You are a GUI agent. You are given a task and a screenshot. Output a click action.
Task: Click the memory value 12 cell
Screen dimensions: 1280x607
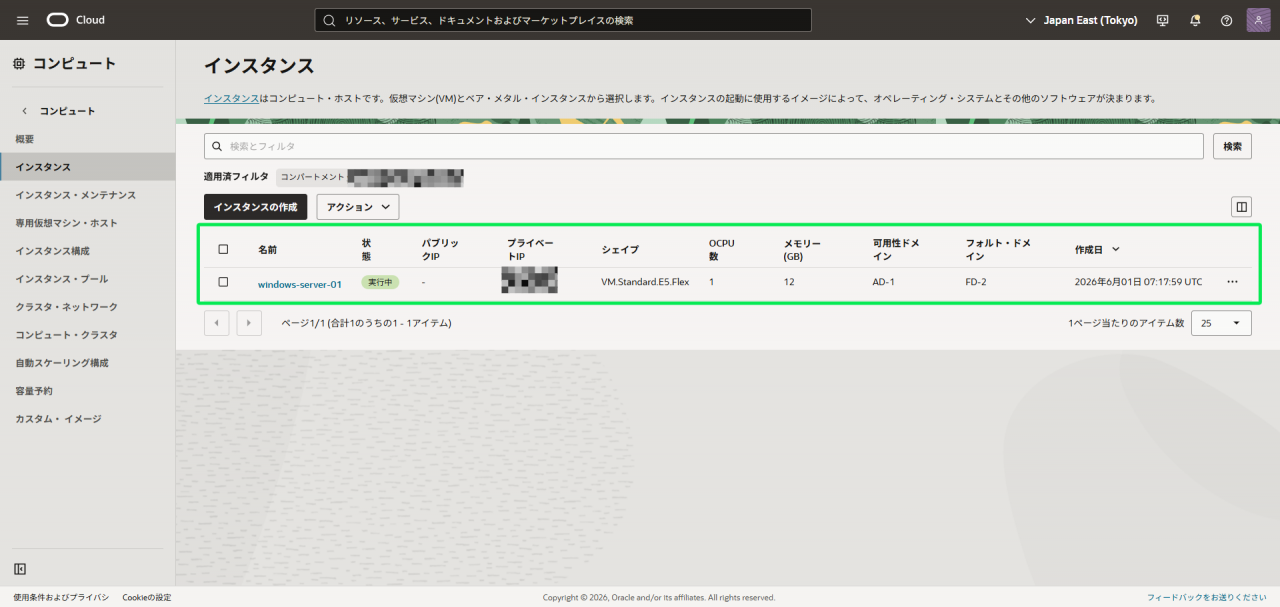pos(789,282)
